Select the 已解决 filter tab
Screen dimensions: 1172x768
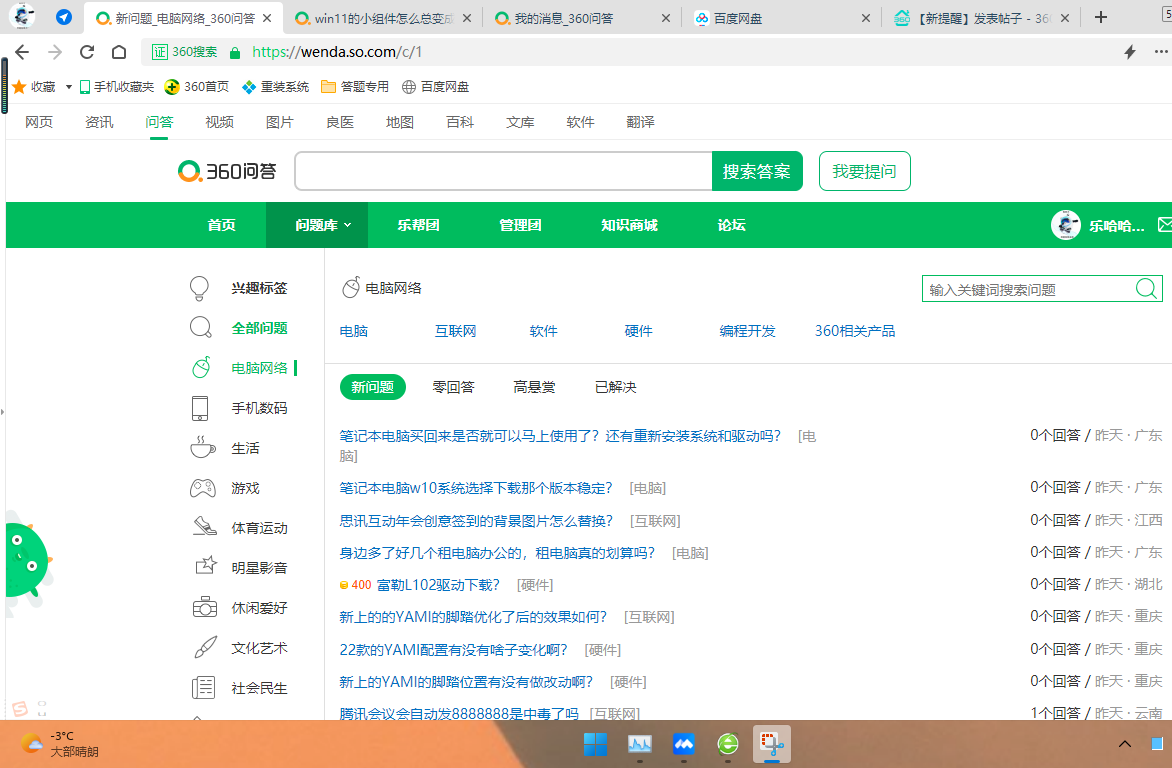coord(615,387)
